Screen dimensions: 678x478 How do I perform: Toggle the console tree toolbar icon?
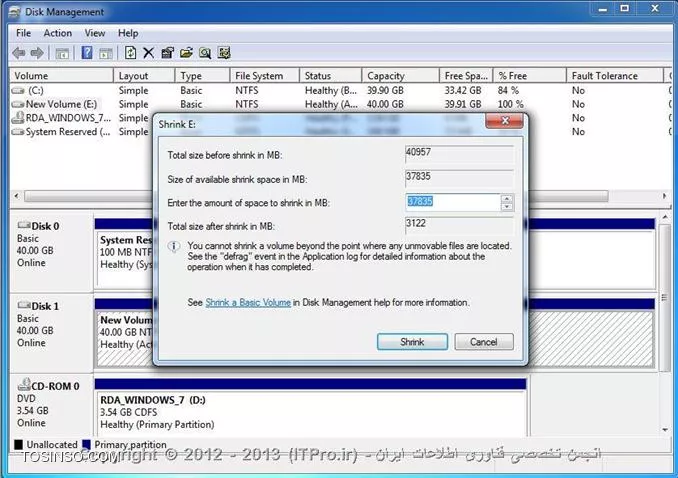[x=62, y=54]
